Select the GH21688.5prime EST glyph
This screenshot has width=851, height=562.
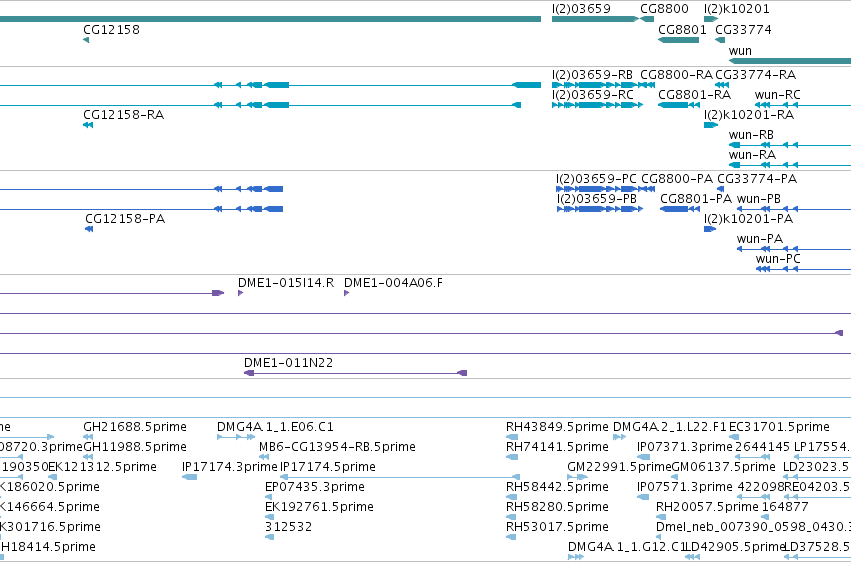coord(88,437)
